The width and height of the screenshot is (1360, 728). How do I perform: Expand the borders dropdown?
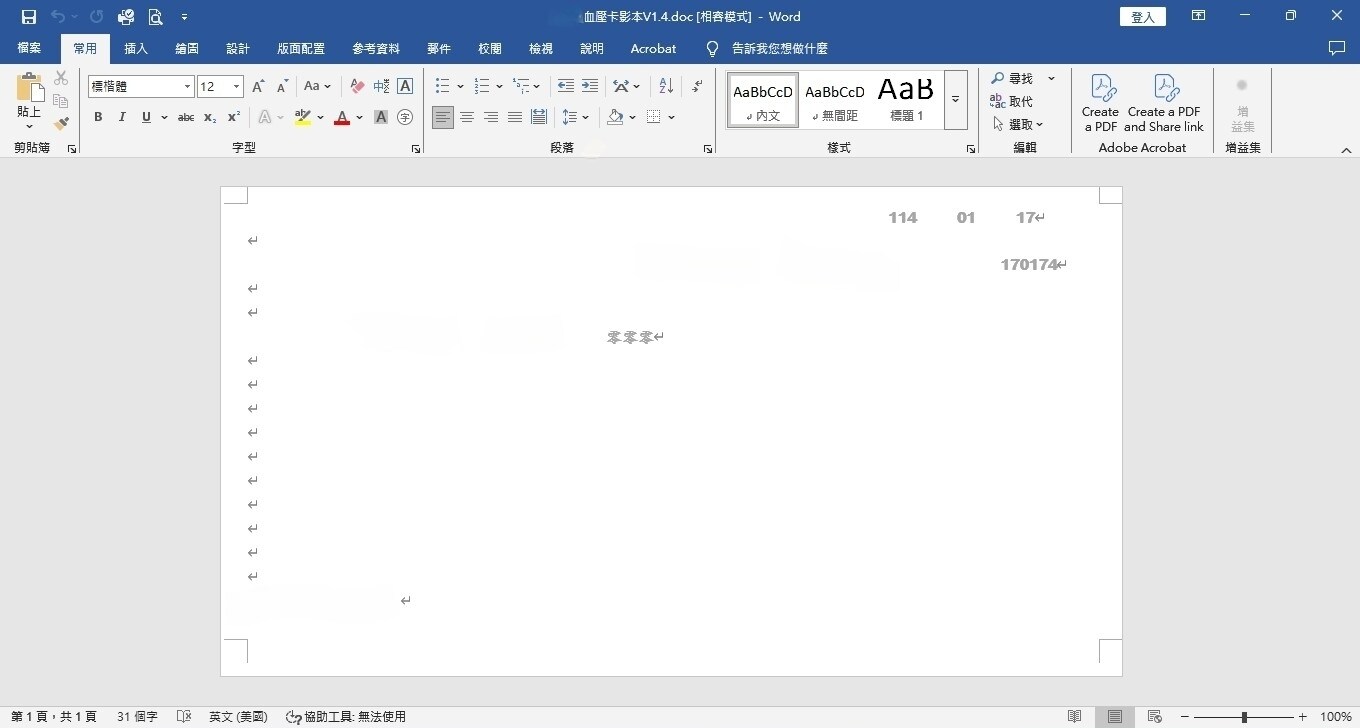pos(671,117)
